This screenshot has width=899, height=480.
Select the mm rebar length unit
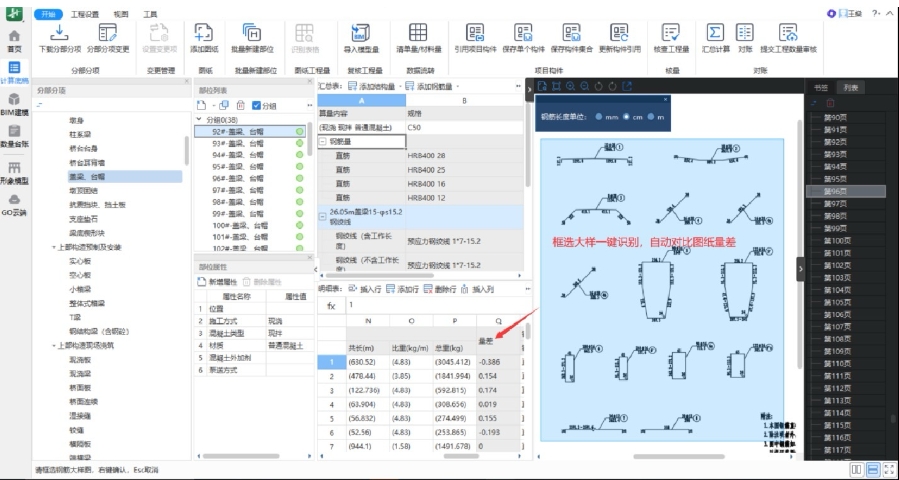click(600, 117)
